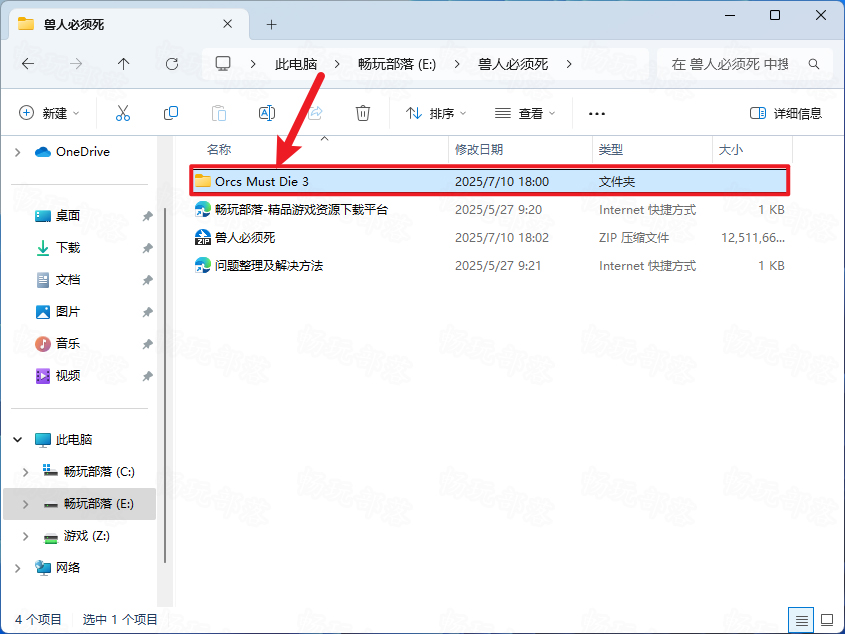Collapse the 此电脑 tree node
Image resolution: width=845 pixels, height=634 pixels.
click(x=17, y=440)
